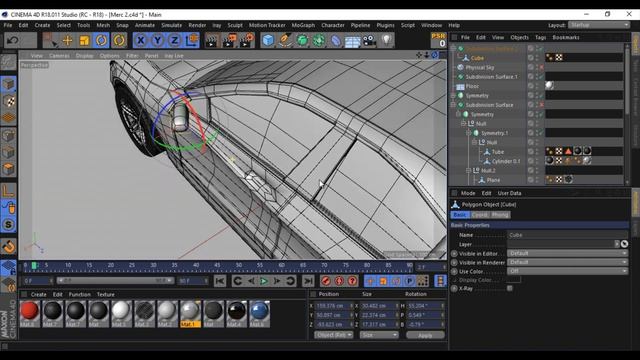Screen dimensions: 640x360
Task: Toggle the Z axis lock
Action: 174,40
